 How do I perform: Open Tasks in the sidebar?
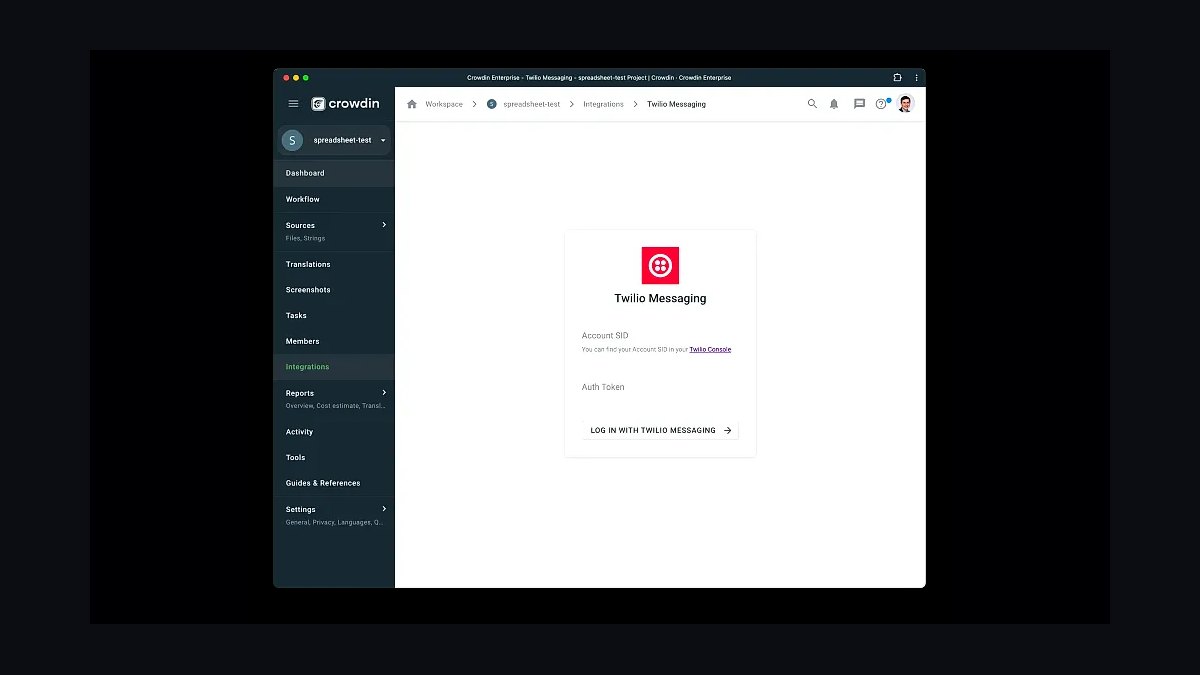(x=334, y=316)
